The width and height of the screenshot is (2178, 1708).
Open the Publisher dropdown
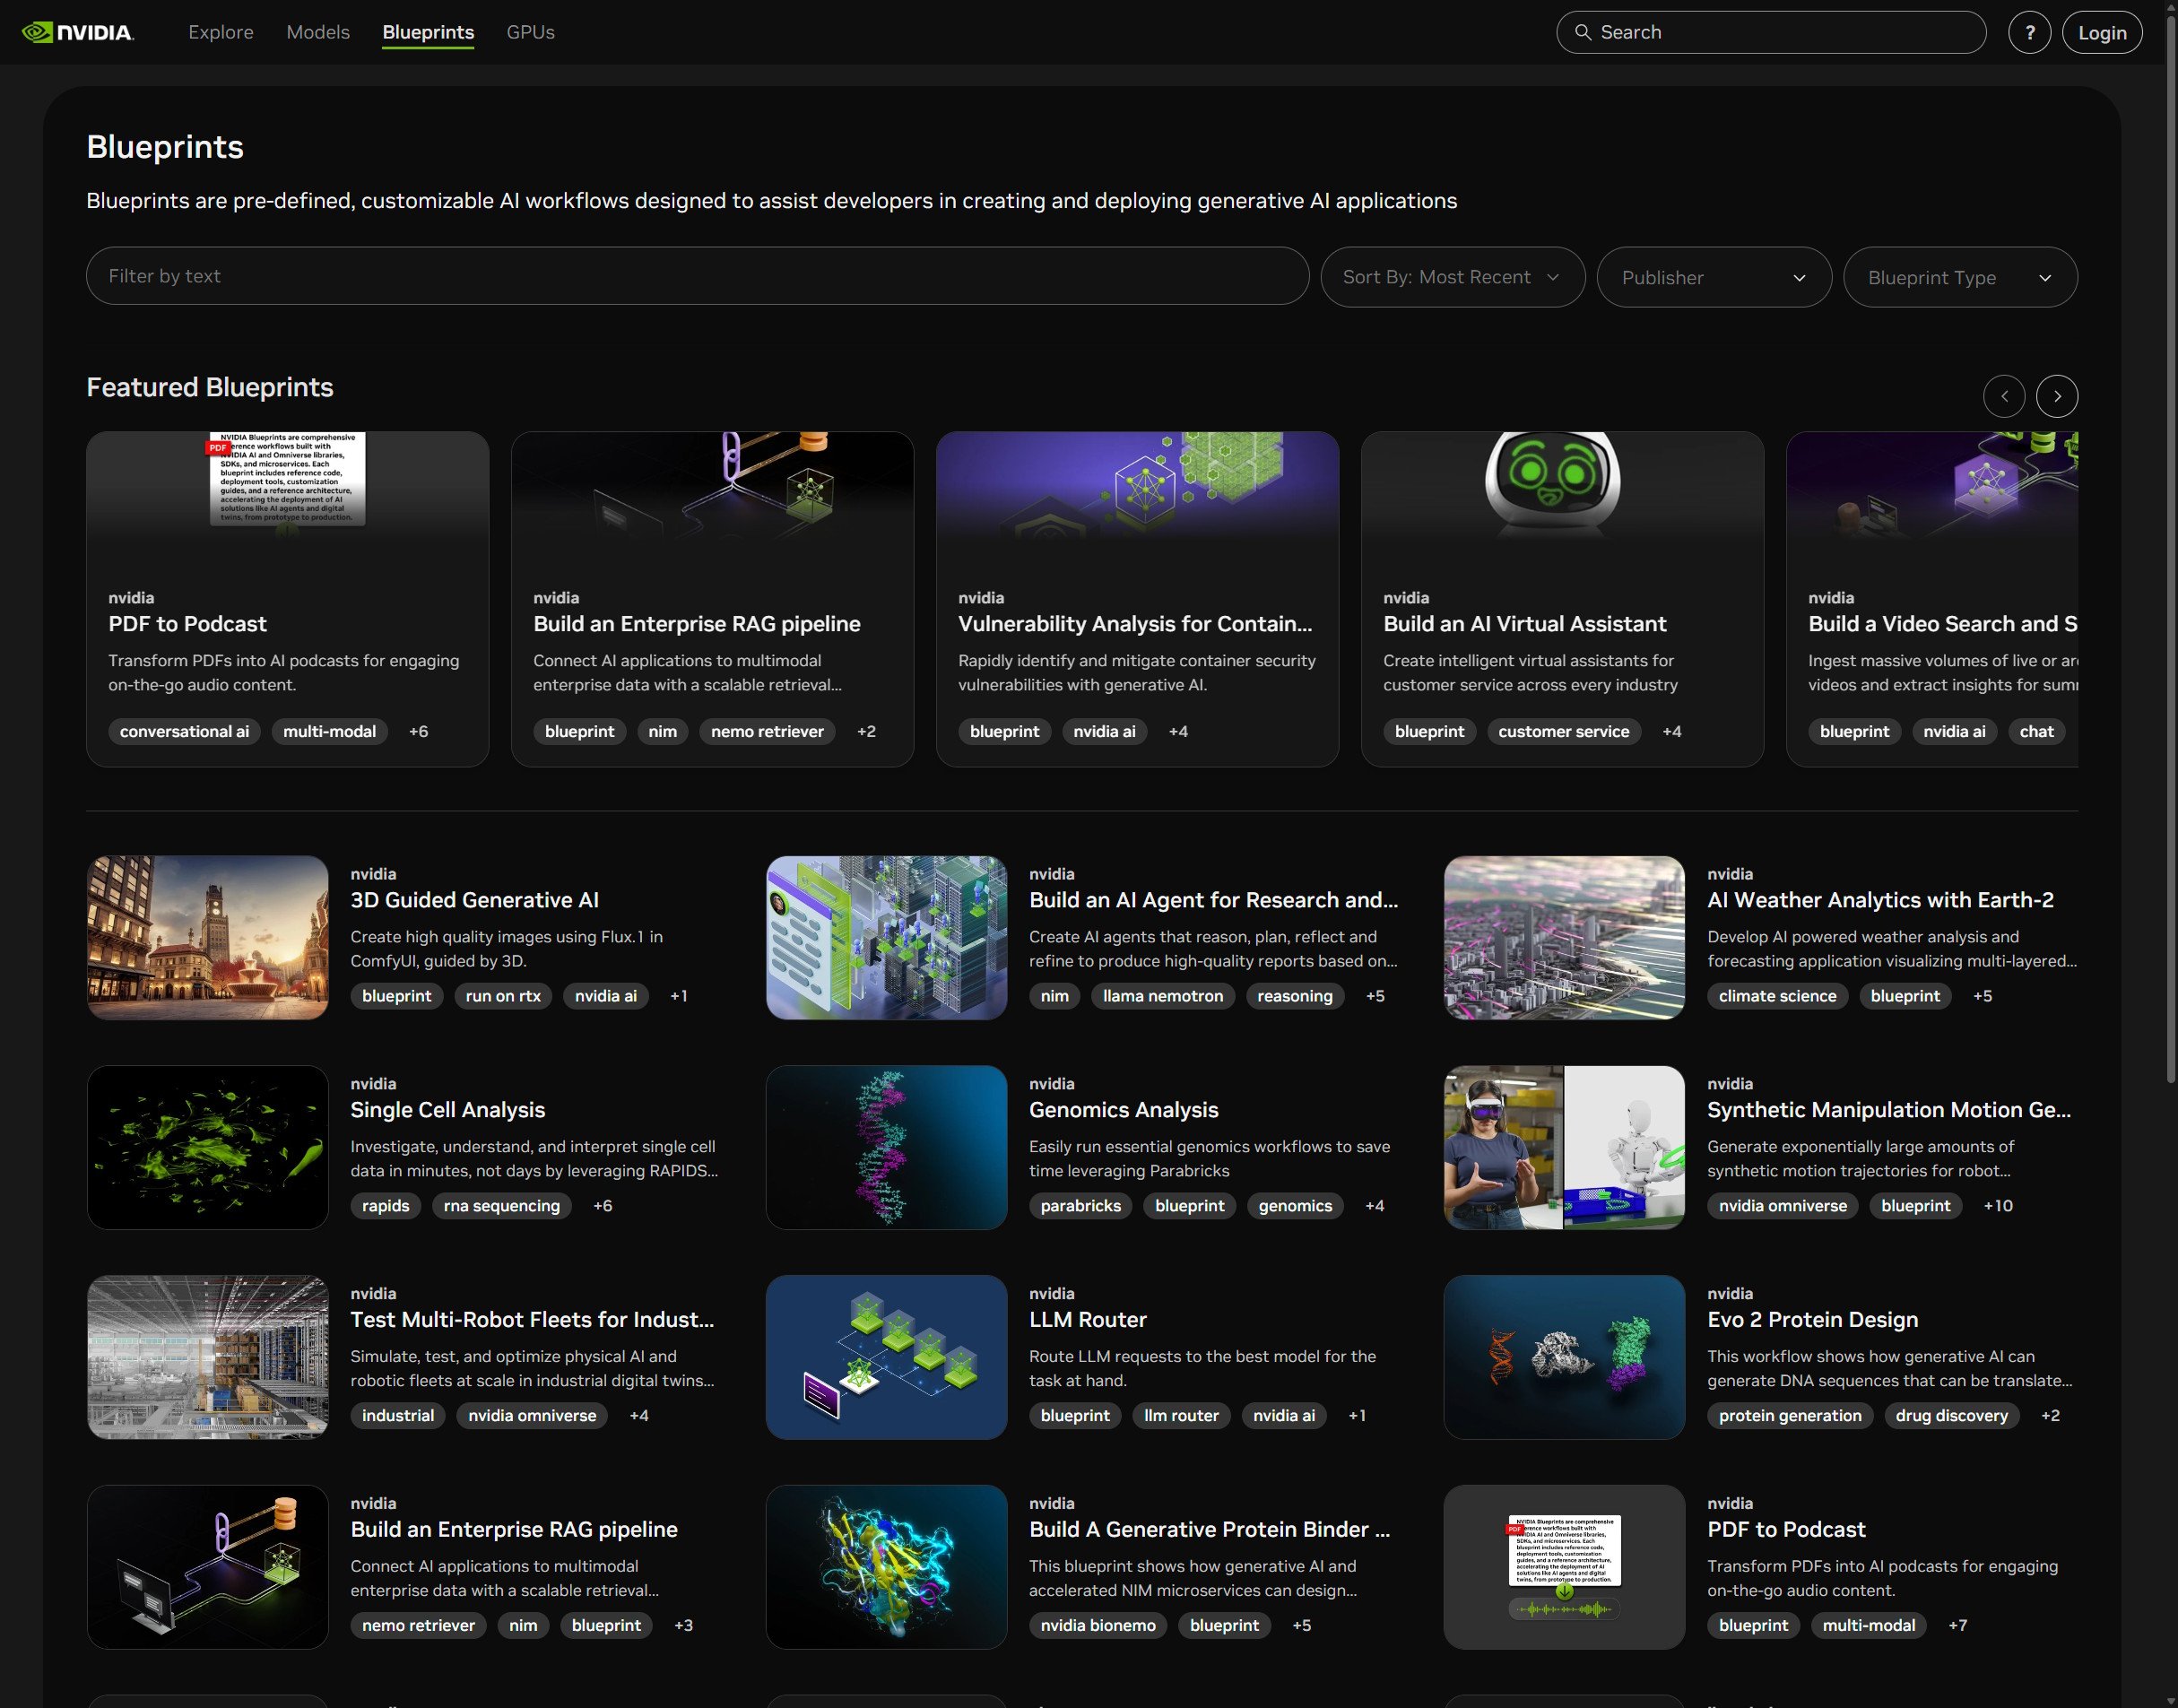[1713, 277]
